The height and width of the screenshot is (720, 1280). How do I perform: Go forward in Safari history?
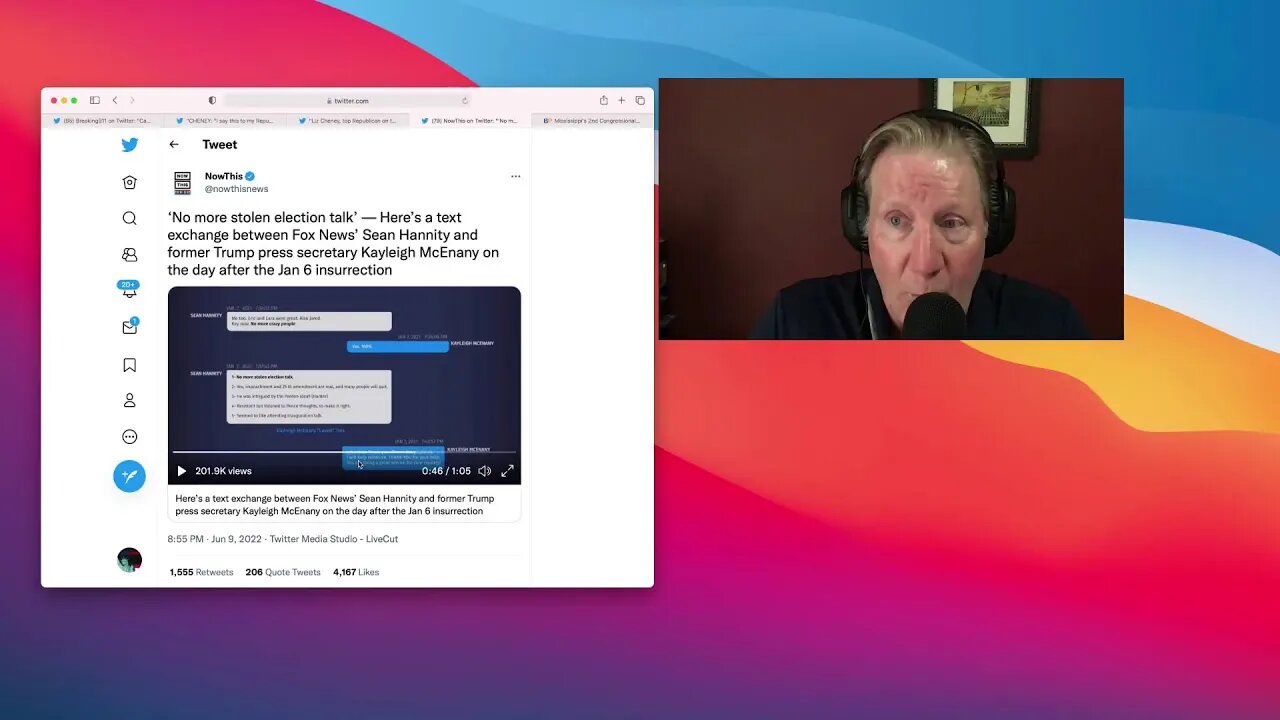click(x=132, y=100)
